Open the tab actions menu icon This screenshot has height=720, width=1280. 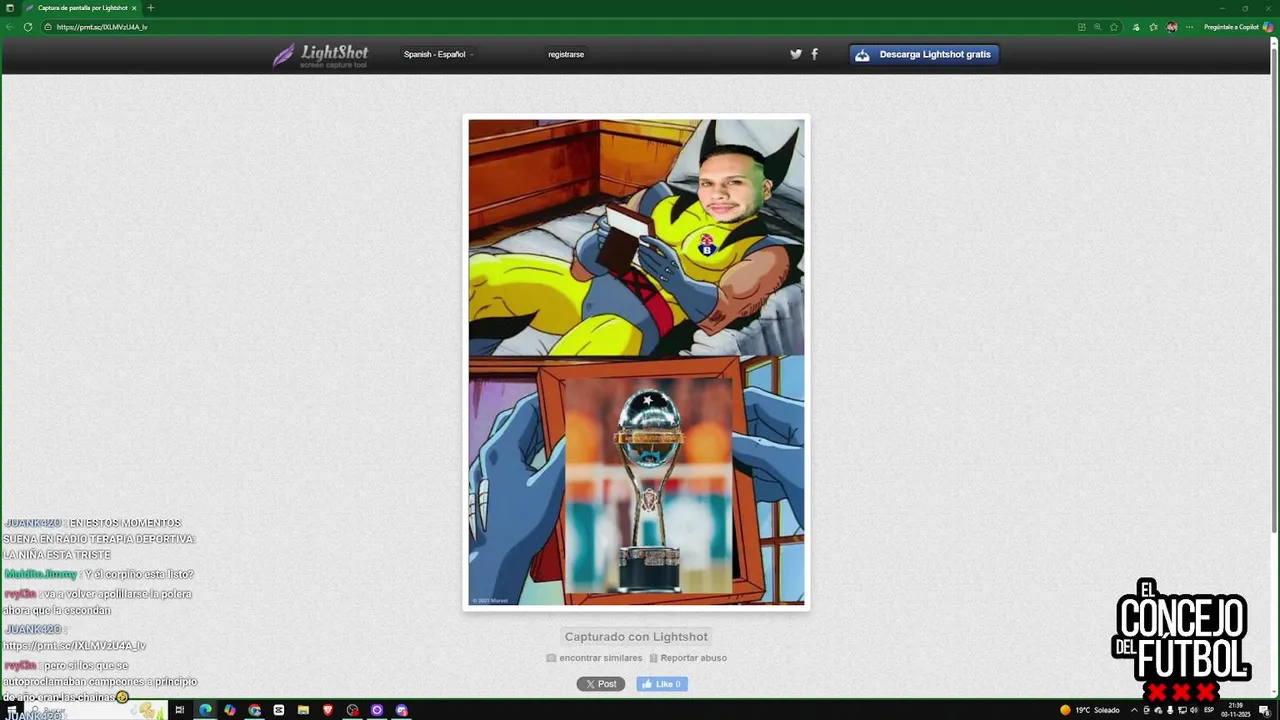click(9, 8)
